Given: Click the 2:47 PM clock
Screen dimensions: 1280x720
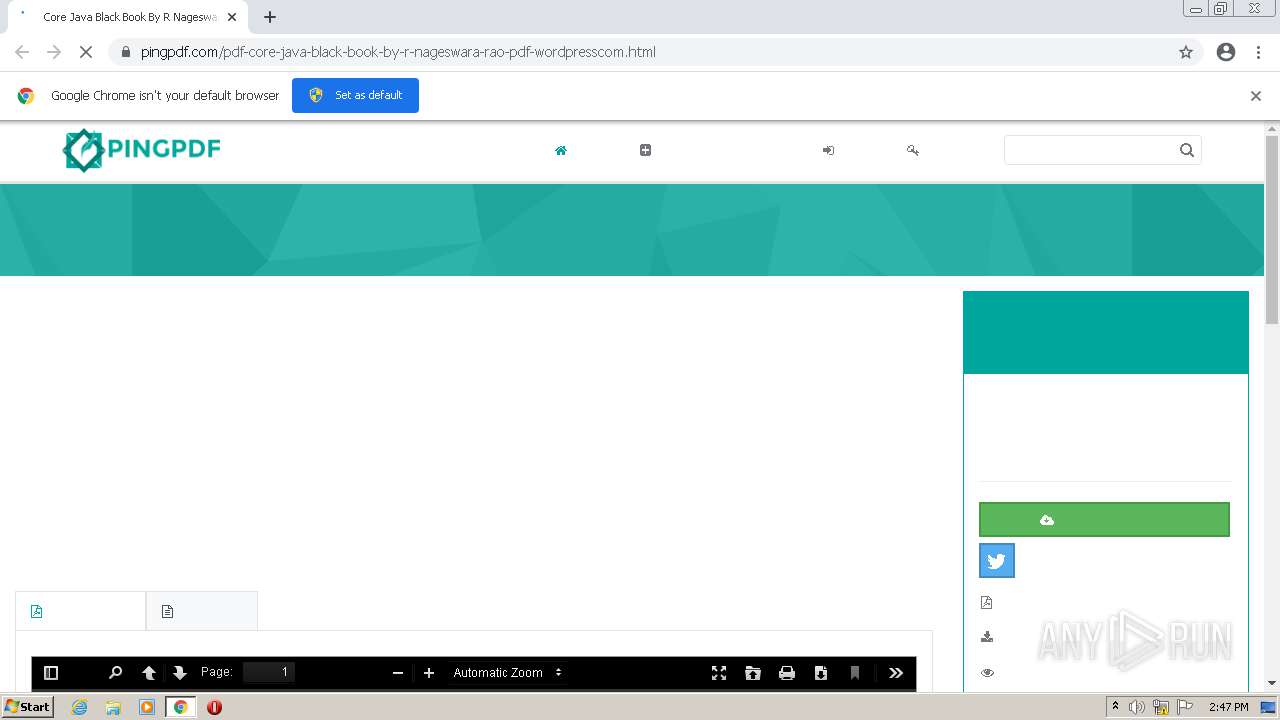Looking at the screenshot, I should point(1228,707).
